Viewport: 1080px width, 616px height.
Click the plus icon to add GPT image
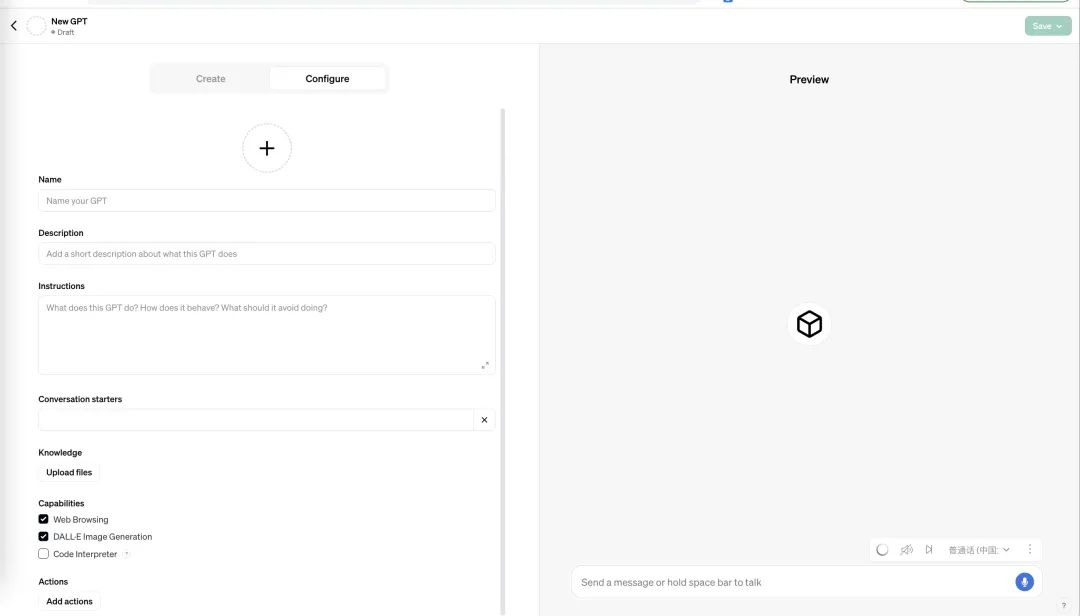click(x=267, y=148)
